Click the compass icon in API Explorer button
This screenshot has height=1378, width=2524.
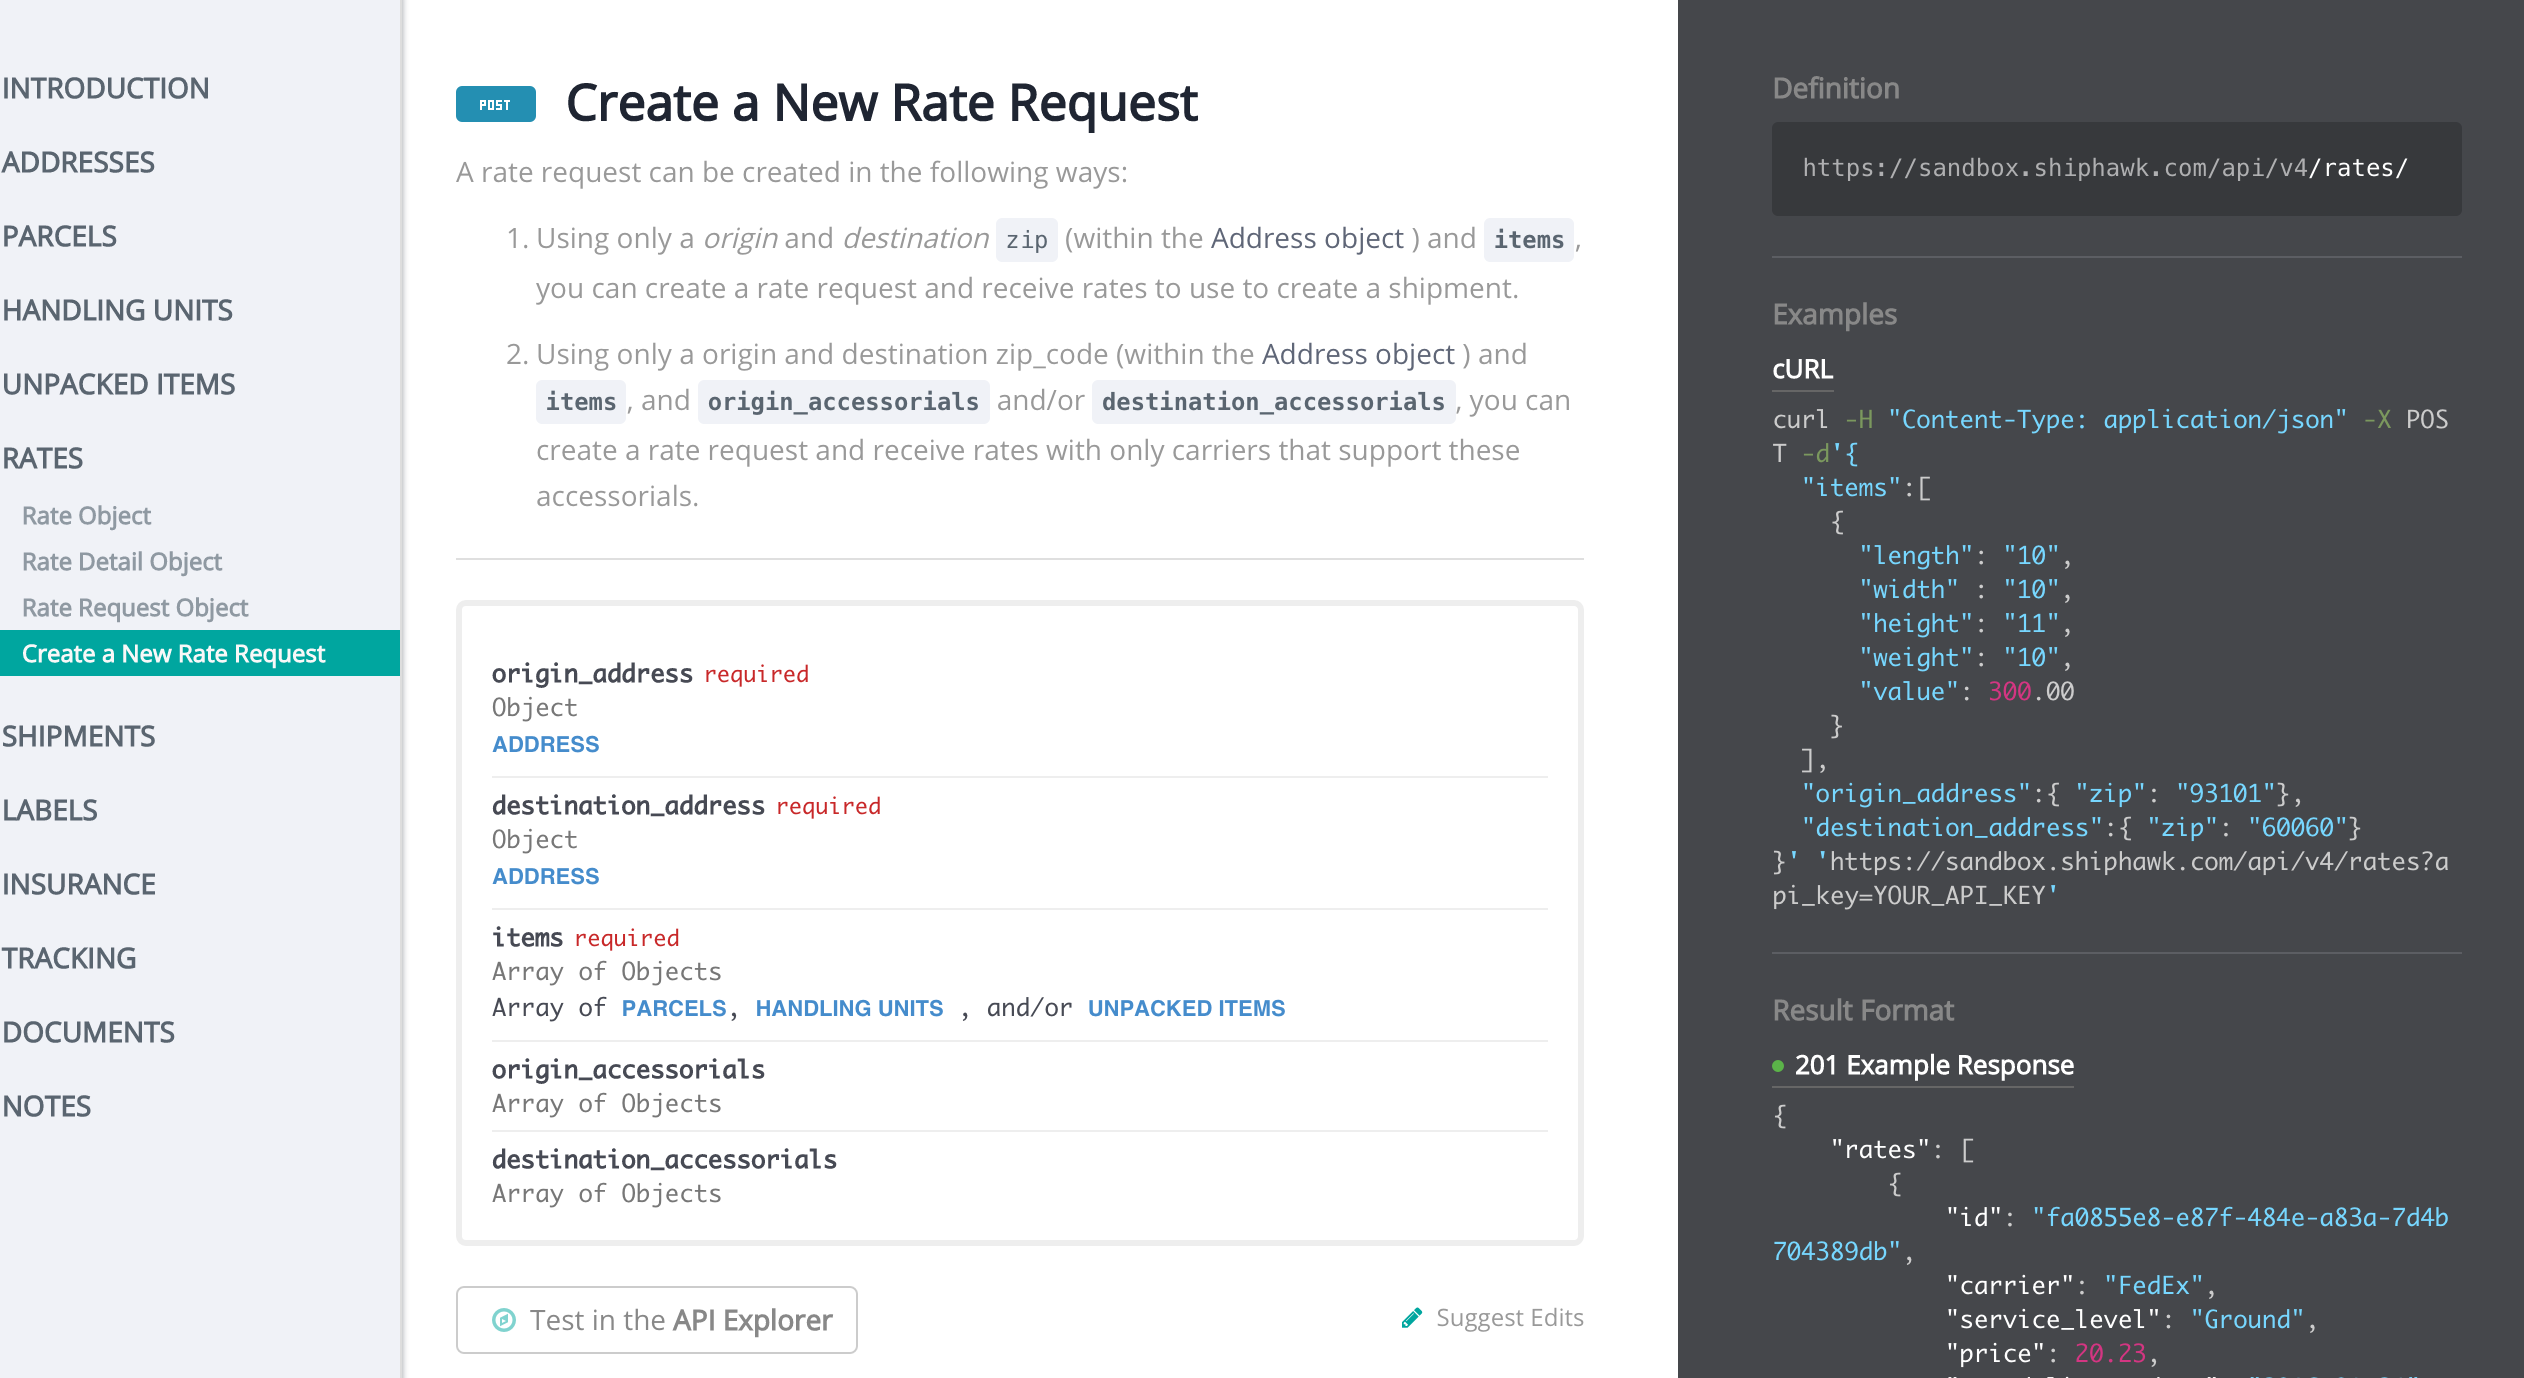tap(504, 1320)
